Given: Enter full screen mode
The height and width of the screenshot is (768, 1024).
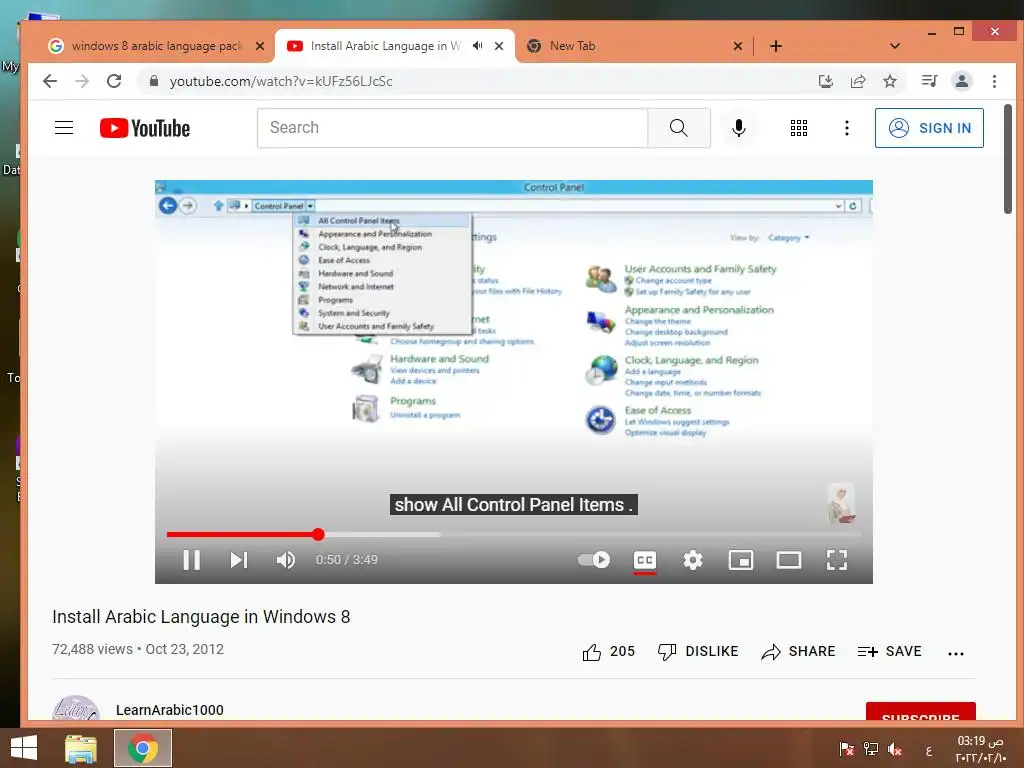Looking at the screenshot, I should 837,560.
